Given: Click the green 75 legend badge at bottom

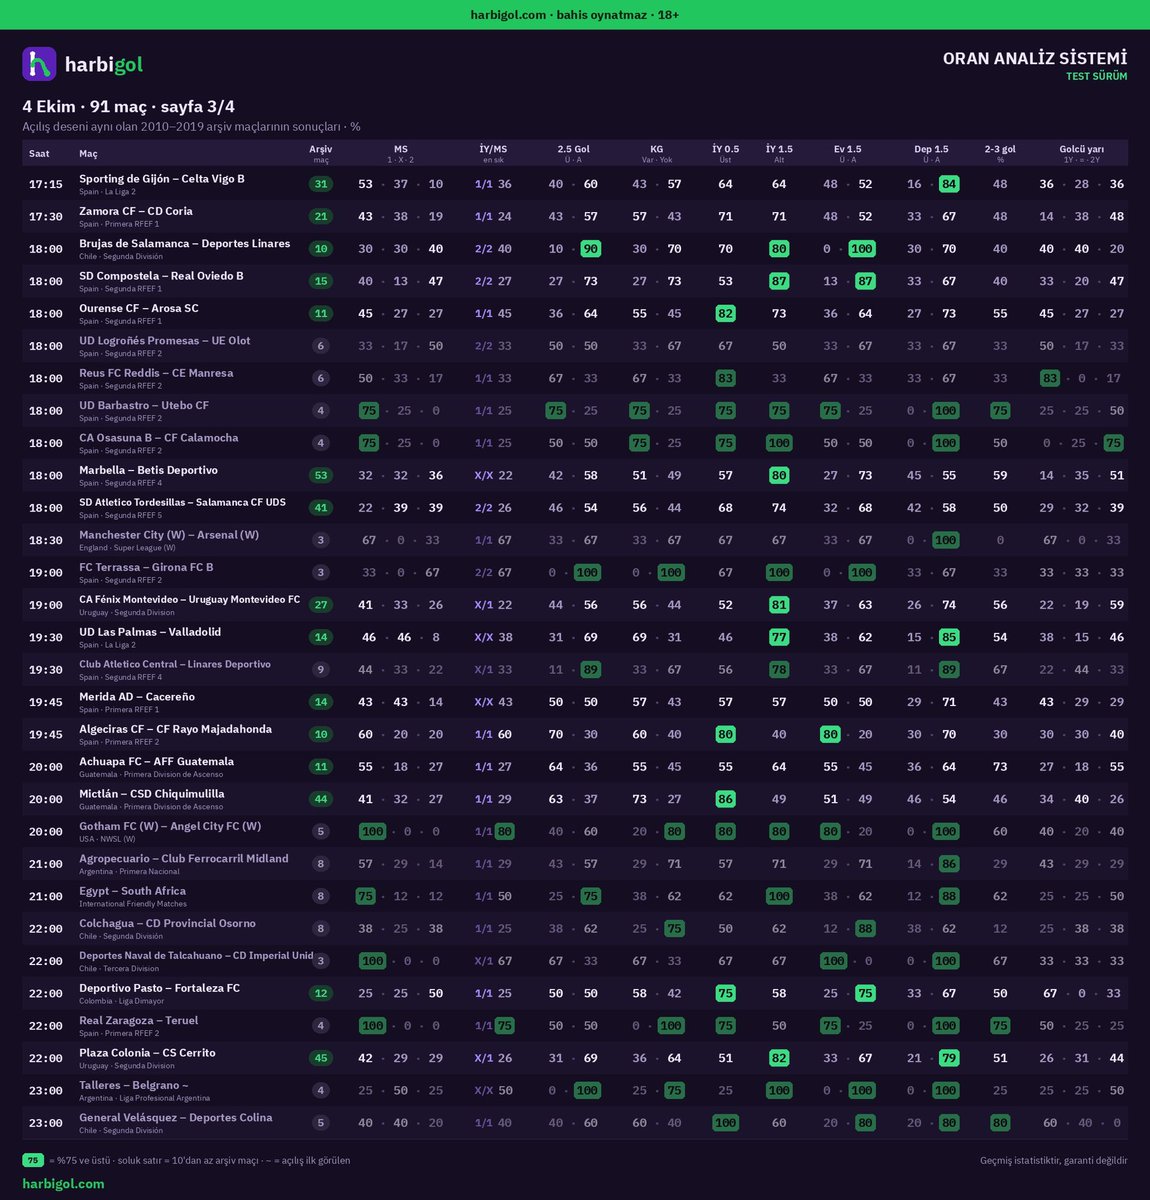Looking at the screenshot, I should [x=33, y=1161].
